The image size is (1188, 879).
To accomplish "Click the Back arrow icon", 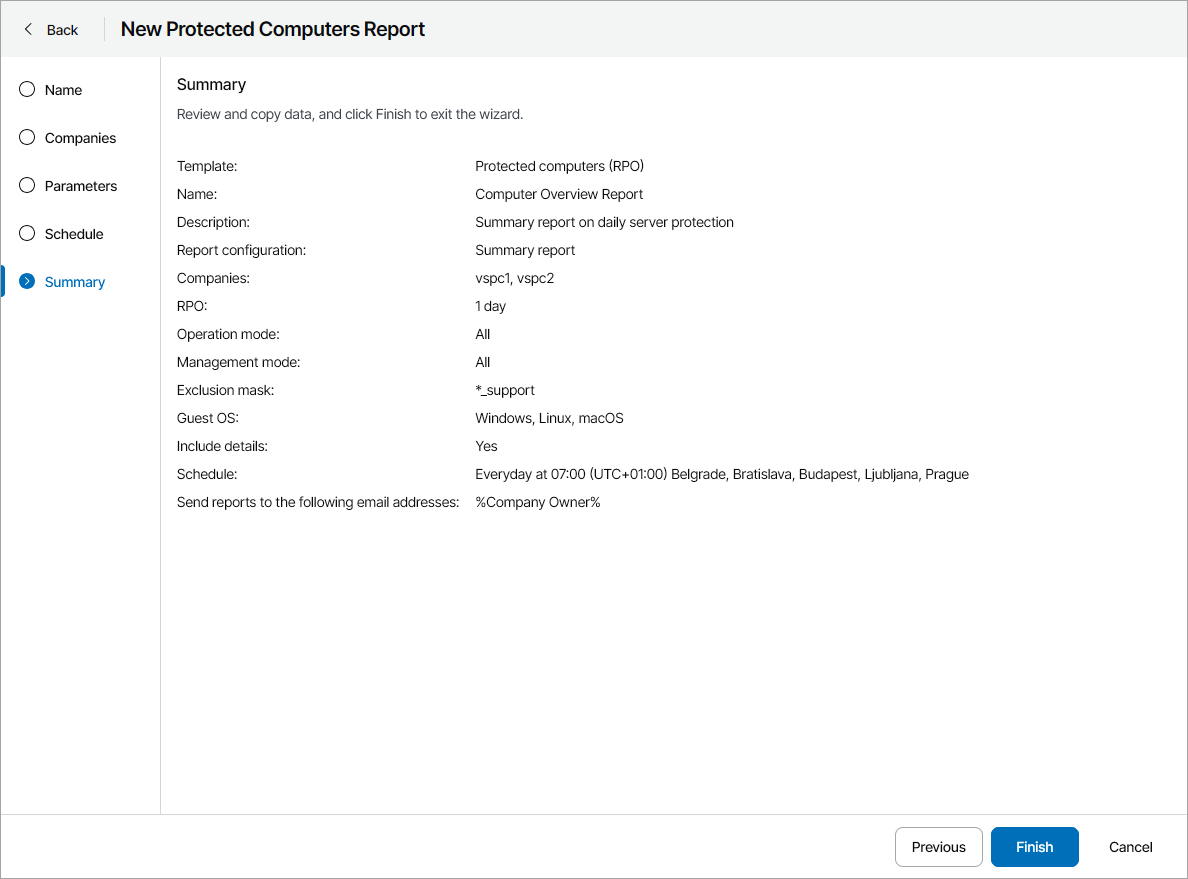I will click(x=28, y=29).
